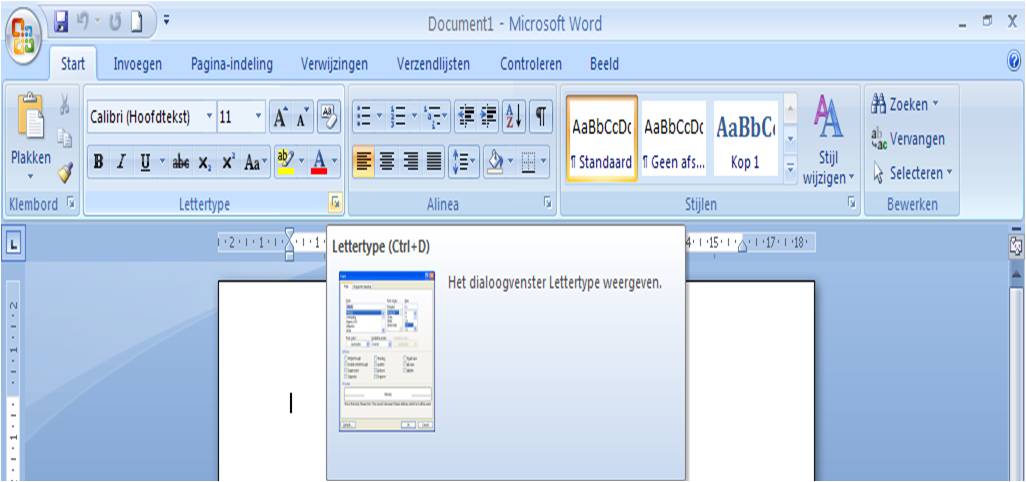
Task: Open the Alinea dialog launcher
Action: coord(548,203)
